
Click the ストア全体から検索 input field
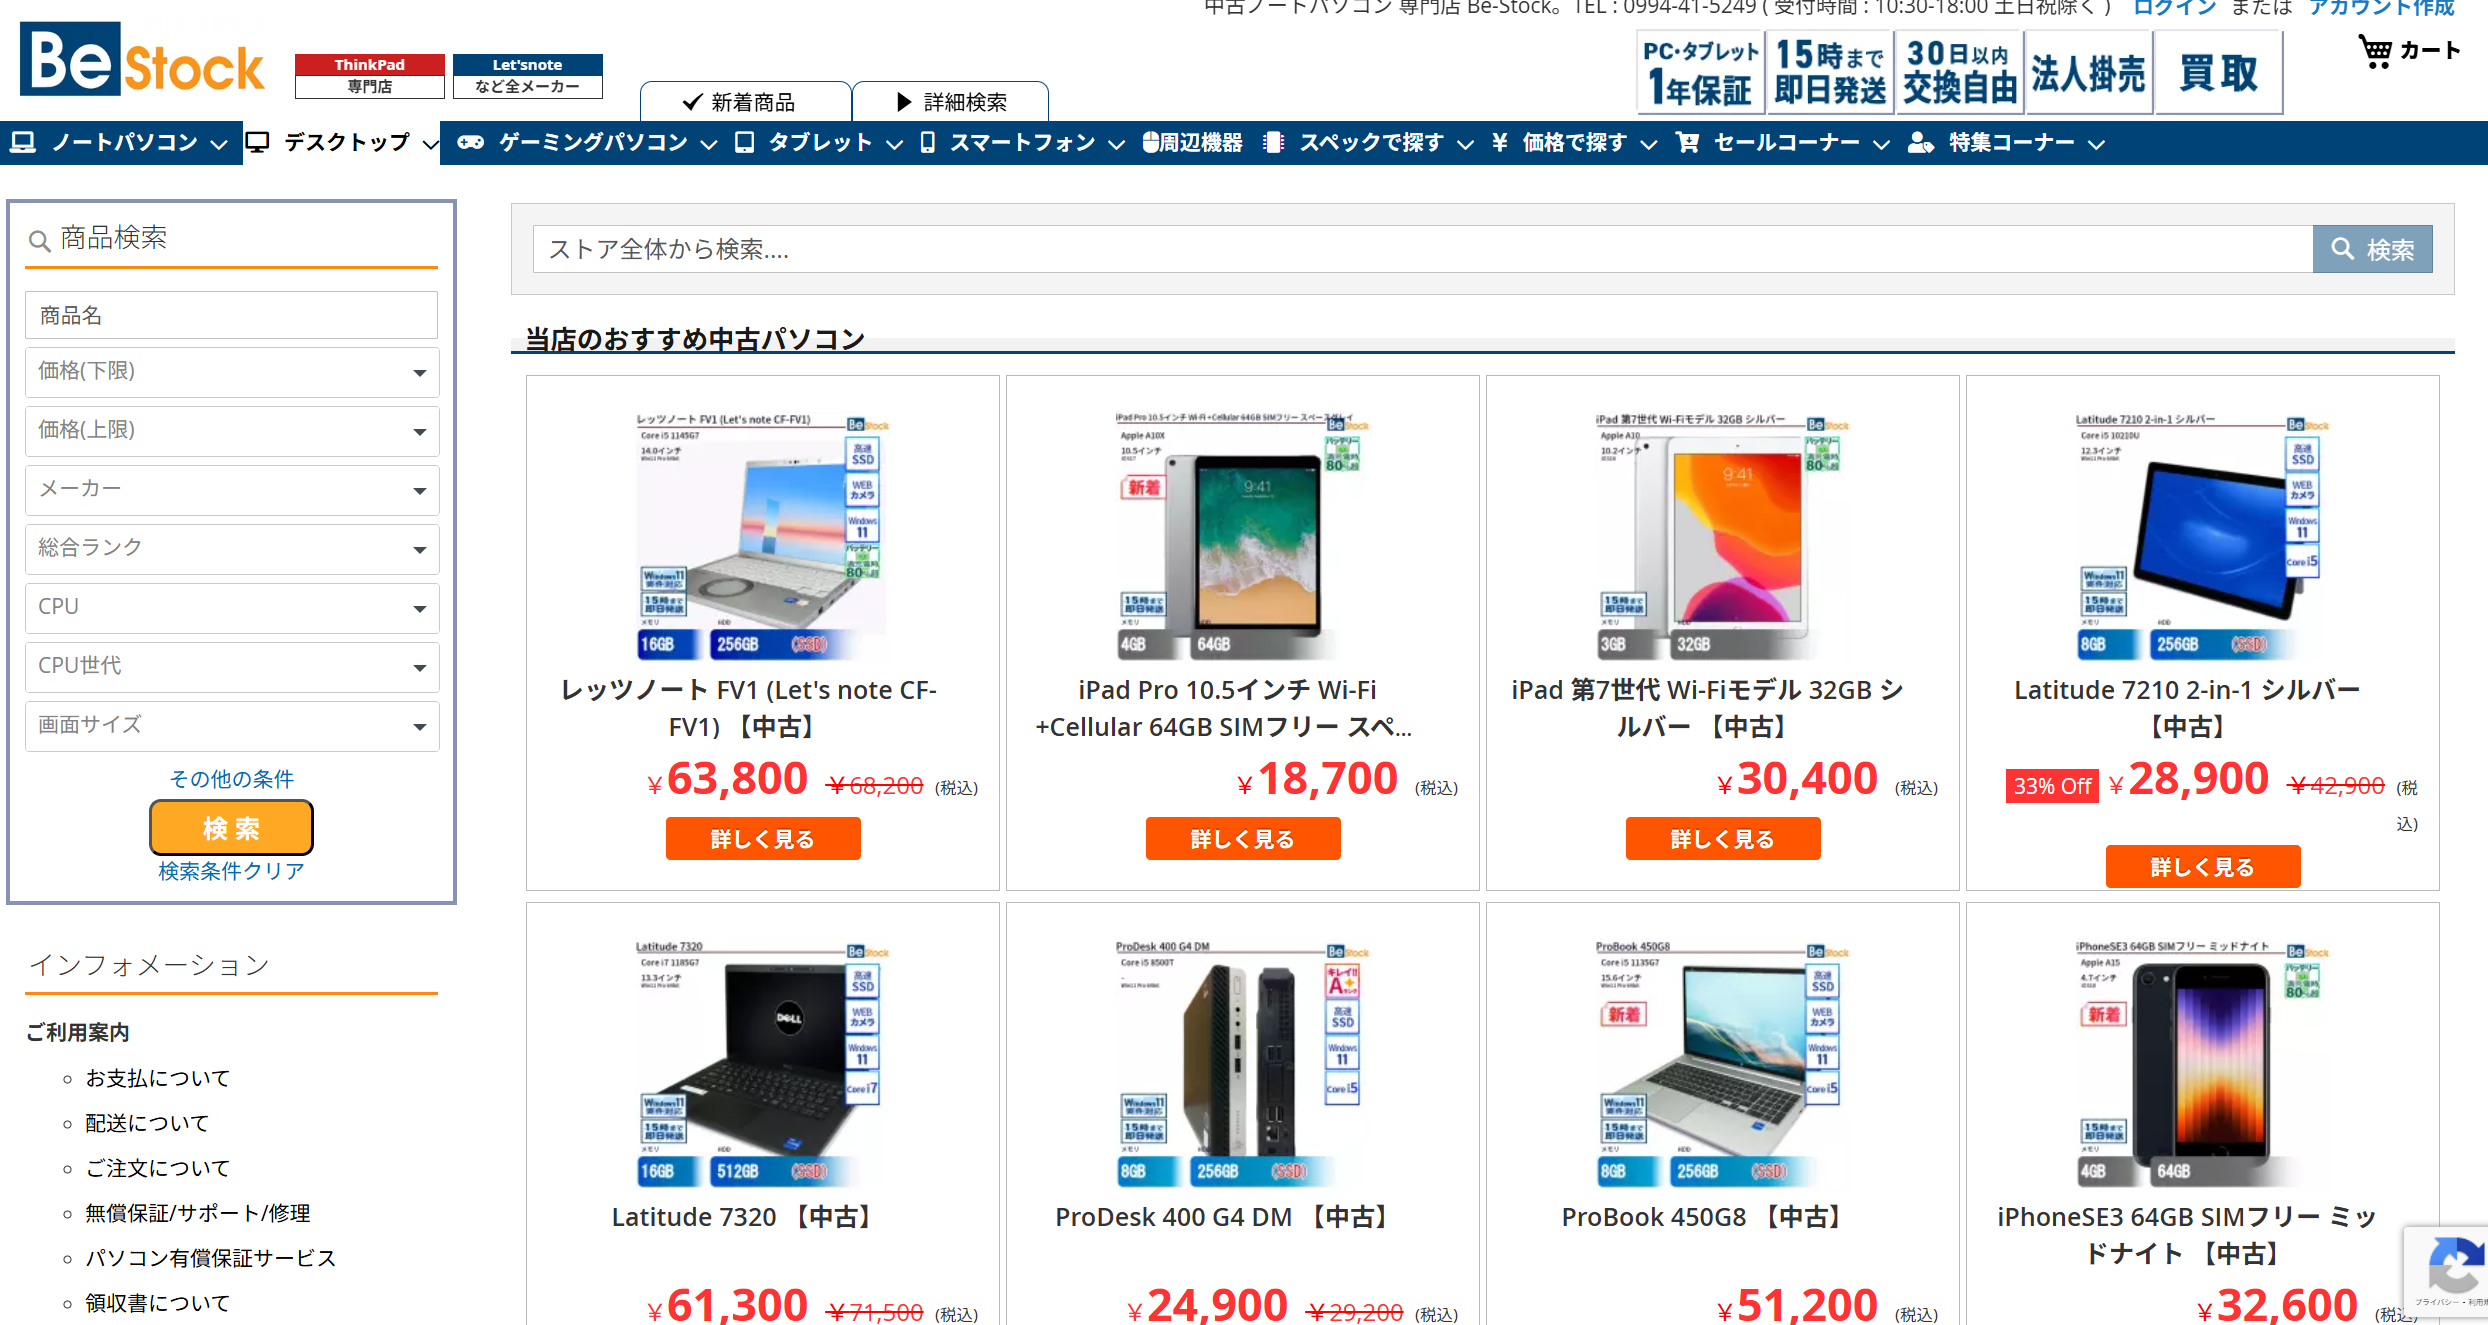pos(1422,249)
